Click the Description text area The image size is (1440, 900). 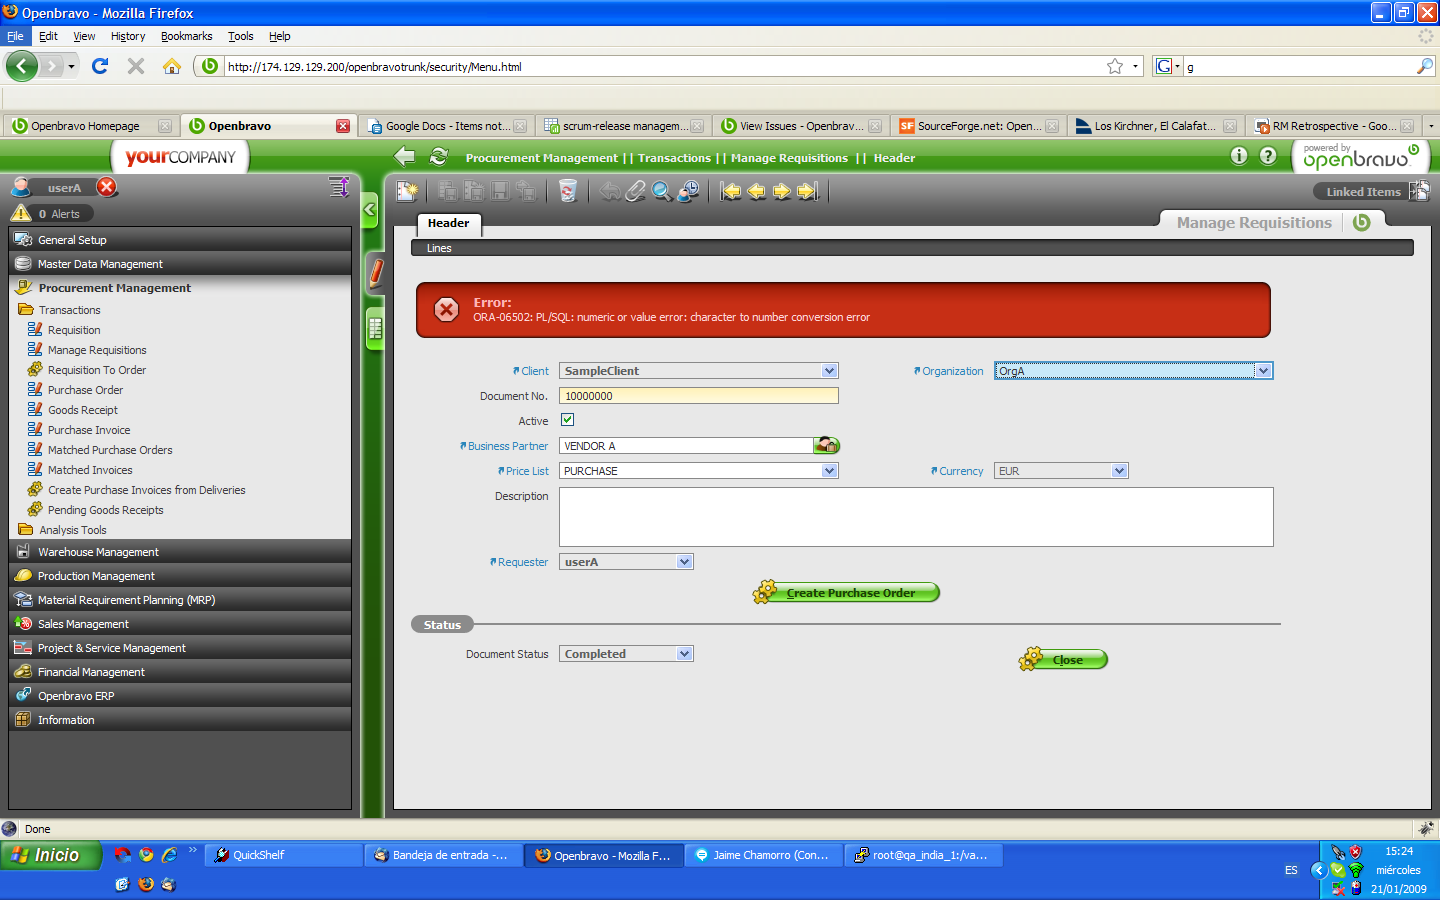click(x=916, y=517)
